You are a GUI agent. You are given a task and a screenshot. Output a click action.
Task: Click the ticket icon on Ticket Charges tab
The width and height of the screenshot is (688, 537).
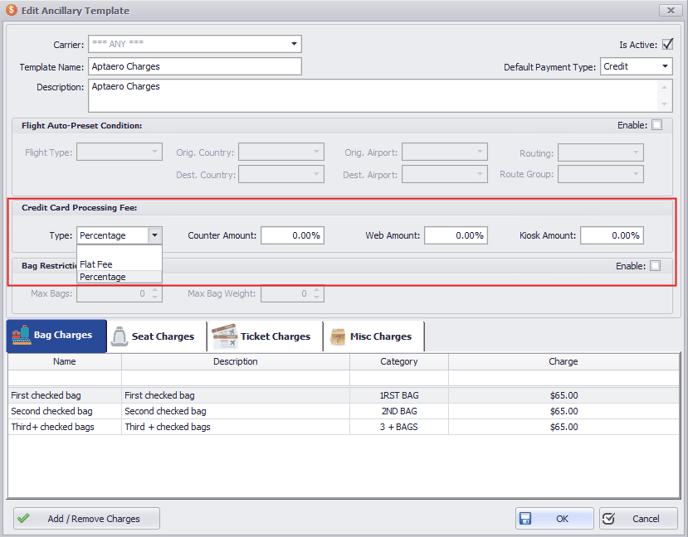point(225,337)
